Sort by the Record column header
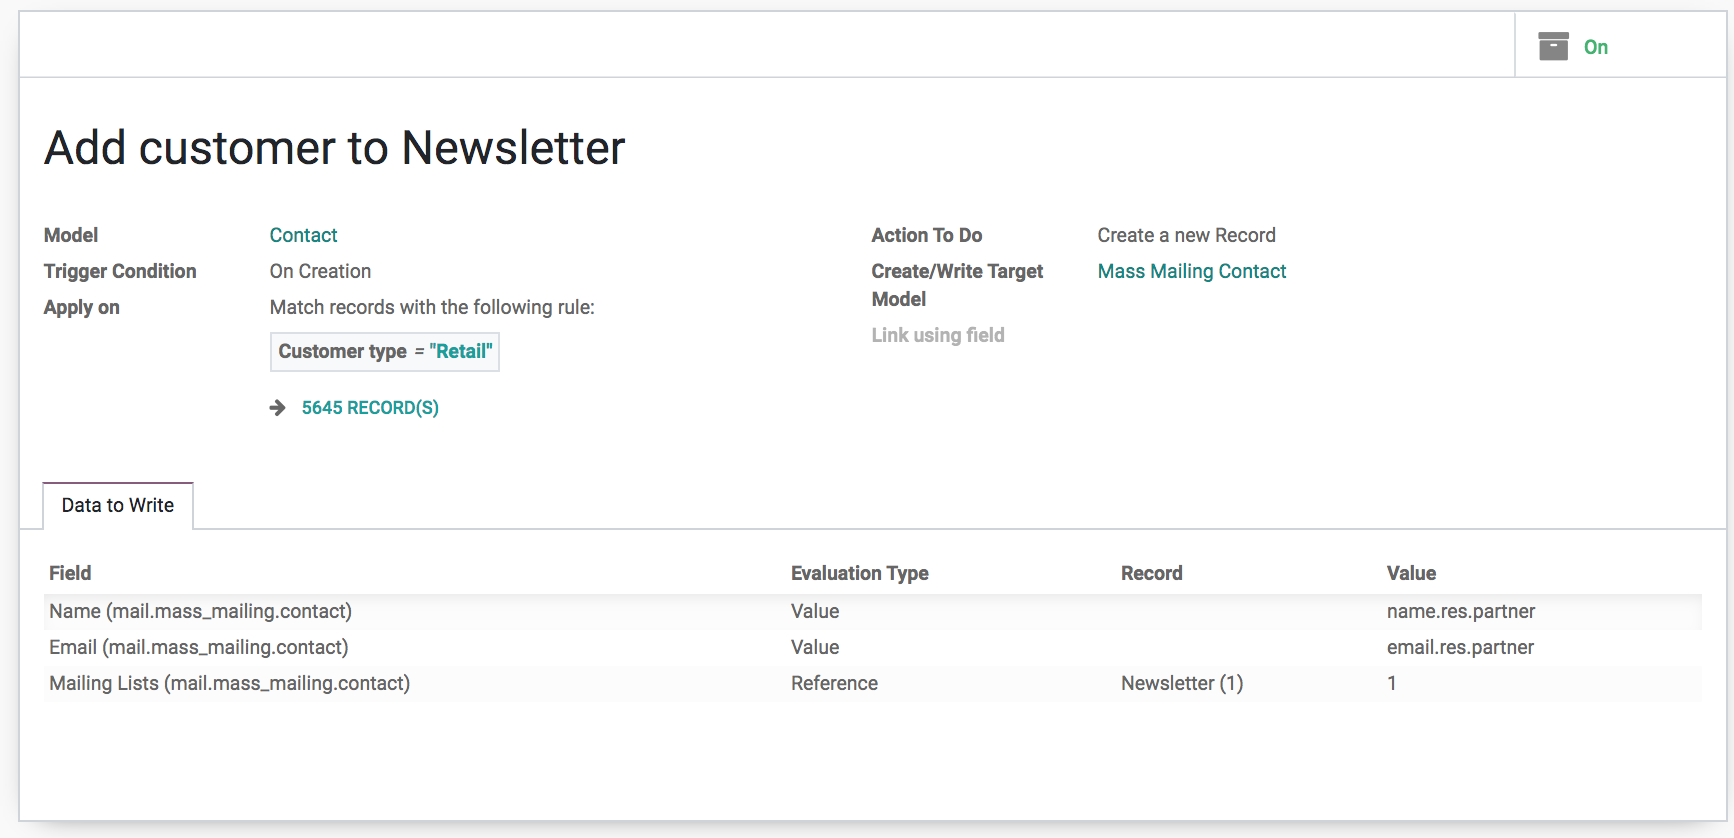Image resolution: width=1734 pixels, height=838 pixels. pyautogui.click(x=1151, y=573)
